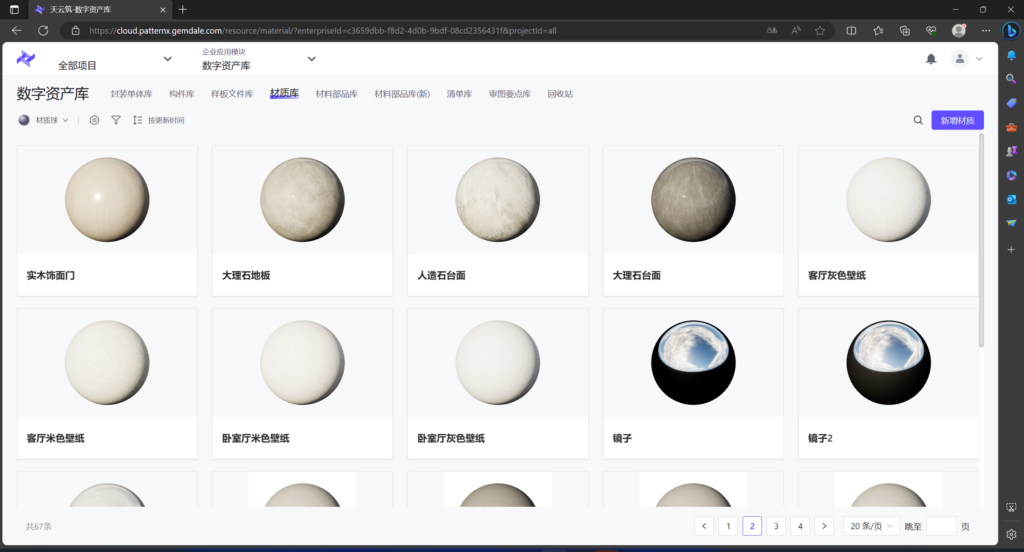Open the notification bell
The image size is (1024, 552).
[x=931, y=59]
